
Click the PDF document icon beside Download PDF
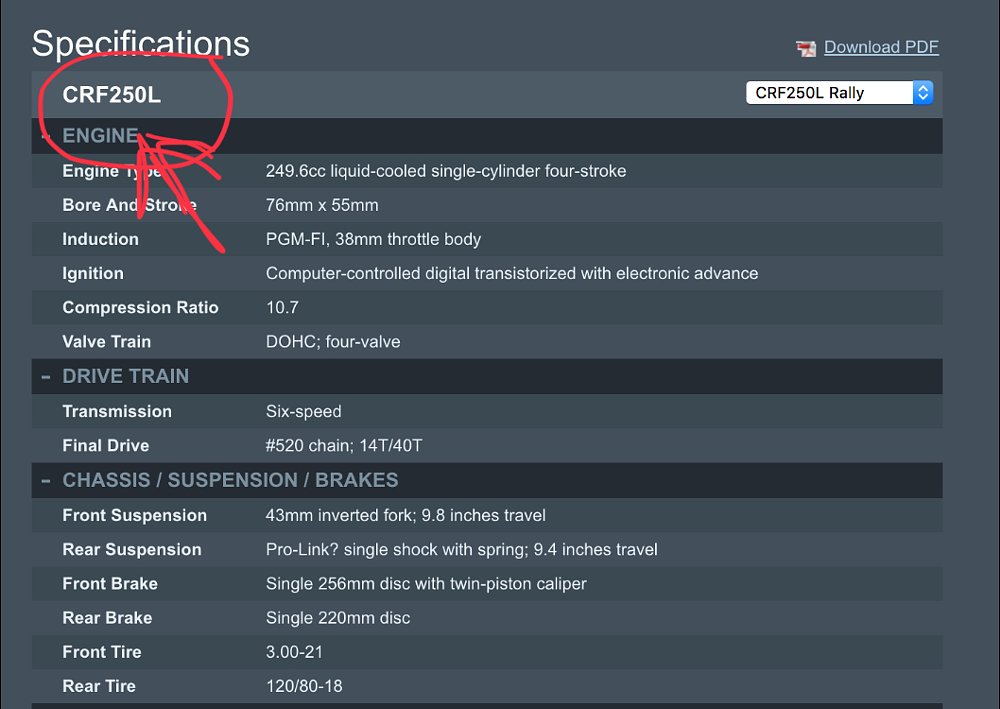(x=803, y=47)
